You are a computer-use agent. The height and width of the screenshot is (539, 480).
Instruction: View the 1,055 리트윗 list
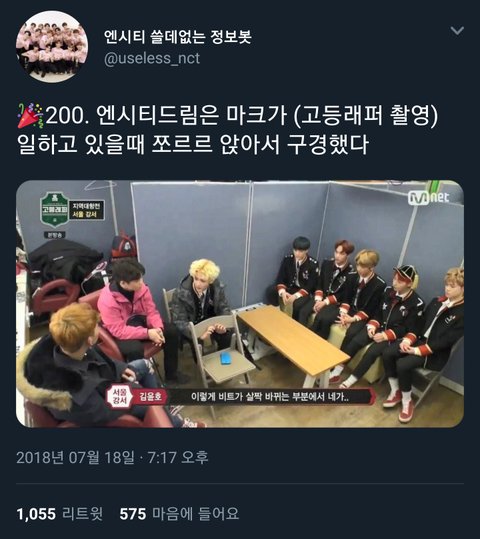click(x=59, y=514)
